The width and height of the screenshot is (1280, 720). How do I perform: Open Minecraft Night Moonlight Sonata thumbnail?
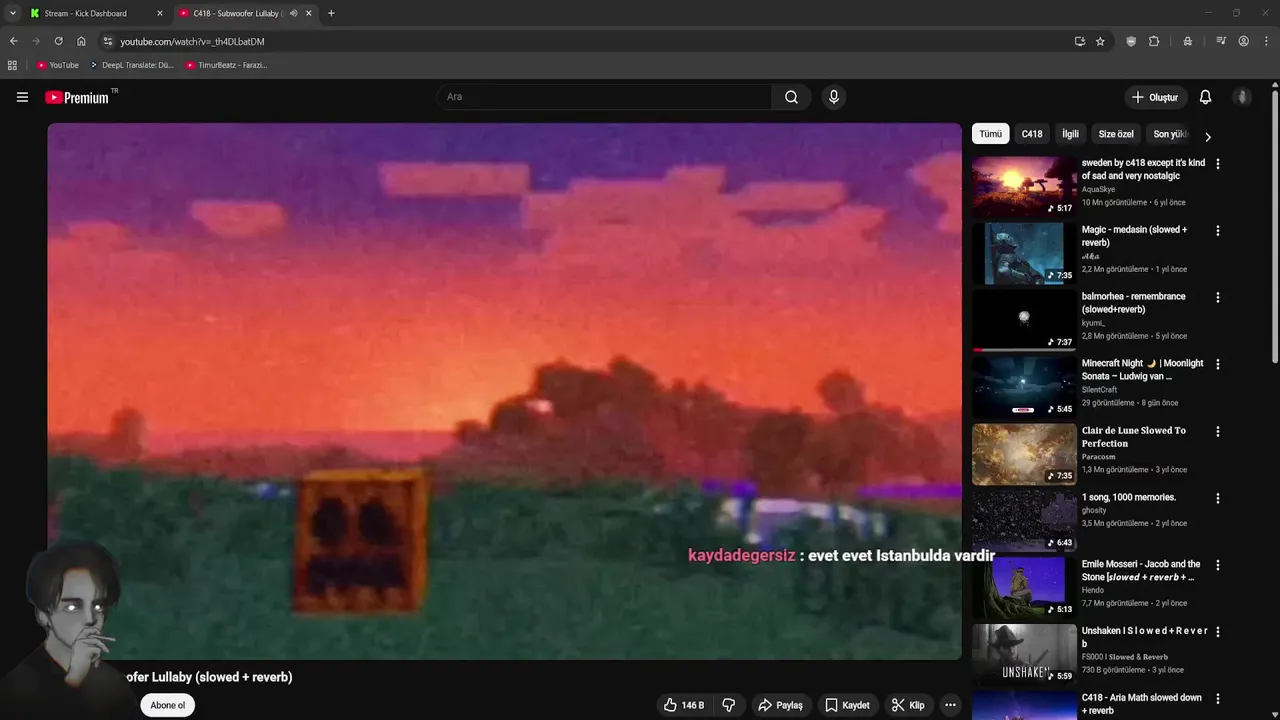point(1024,387)
